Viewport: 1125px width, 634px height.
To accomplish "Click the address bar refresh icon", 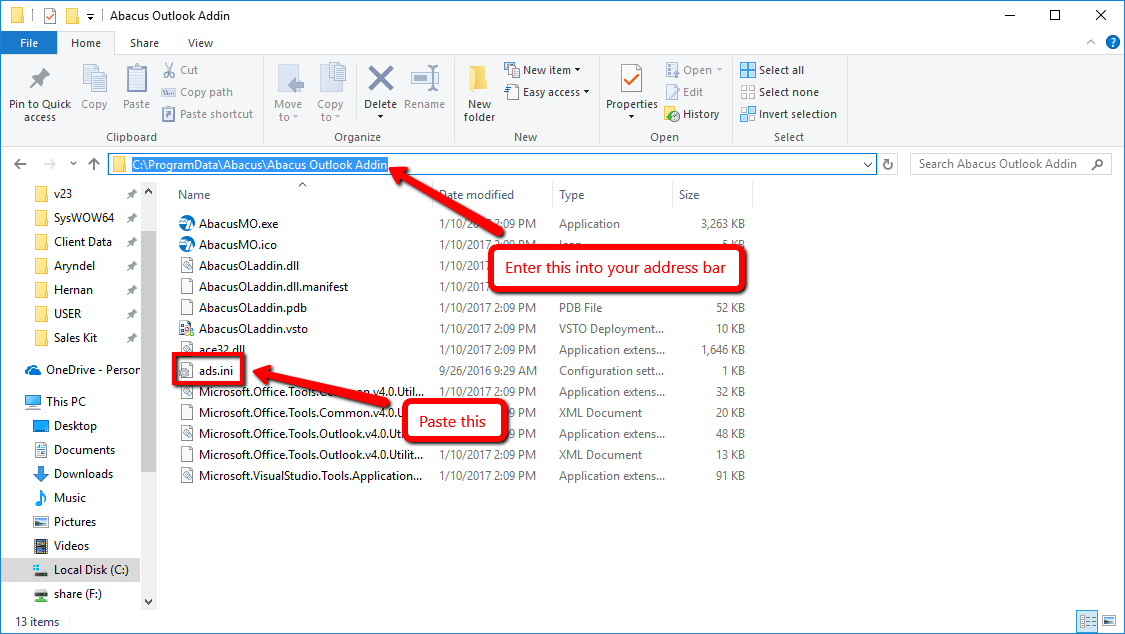I will (x=888, y=163).
